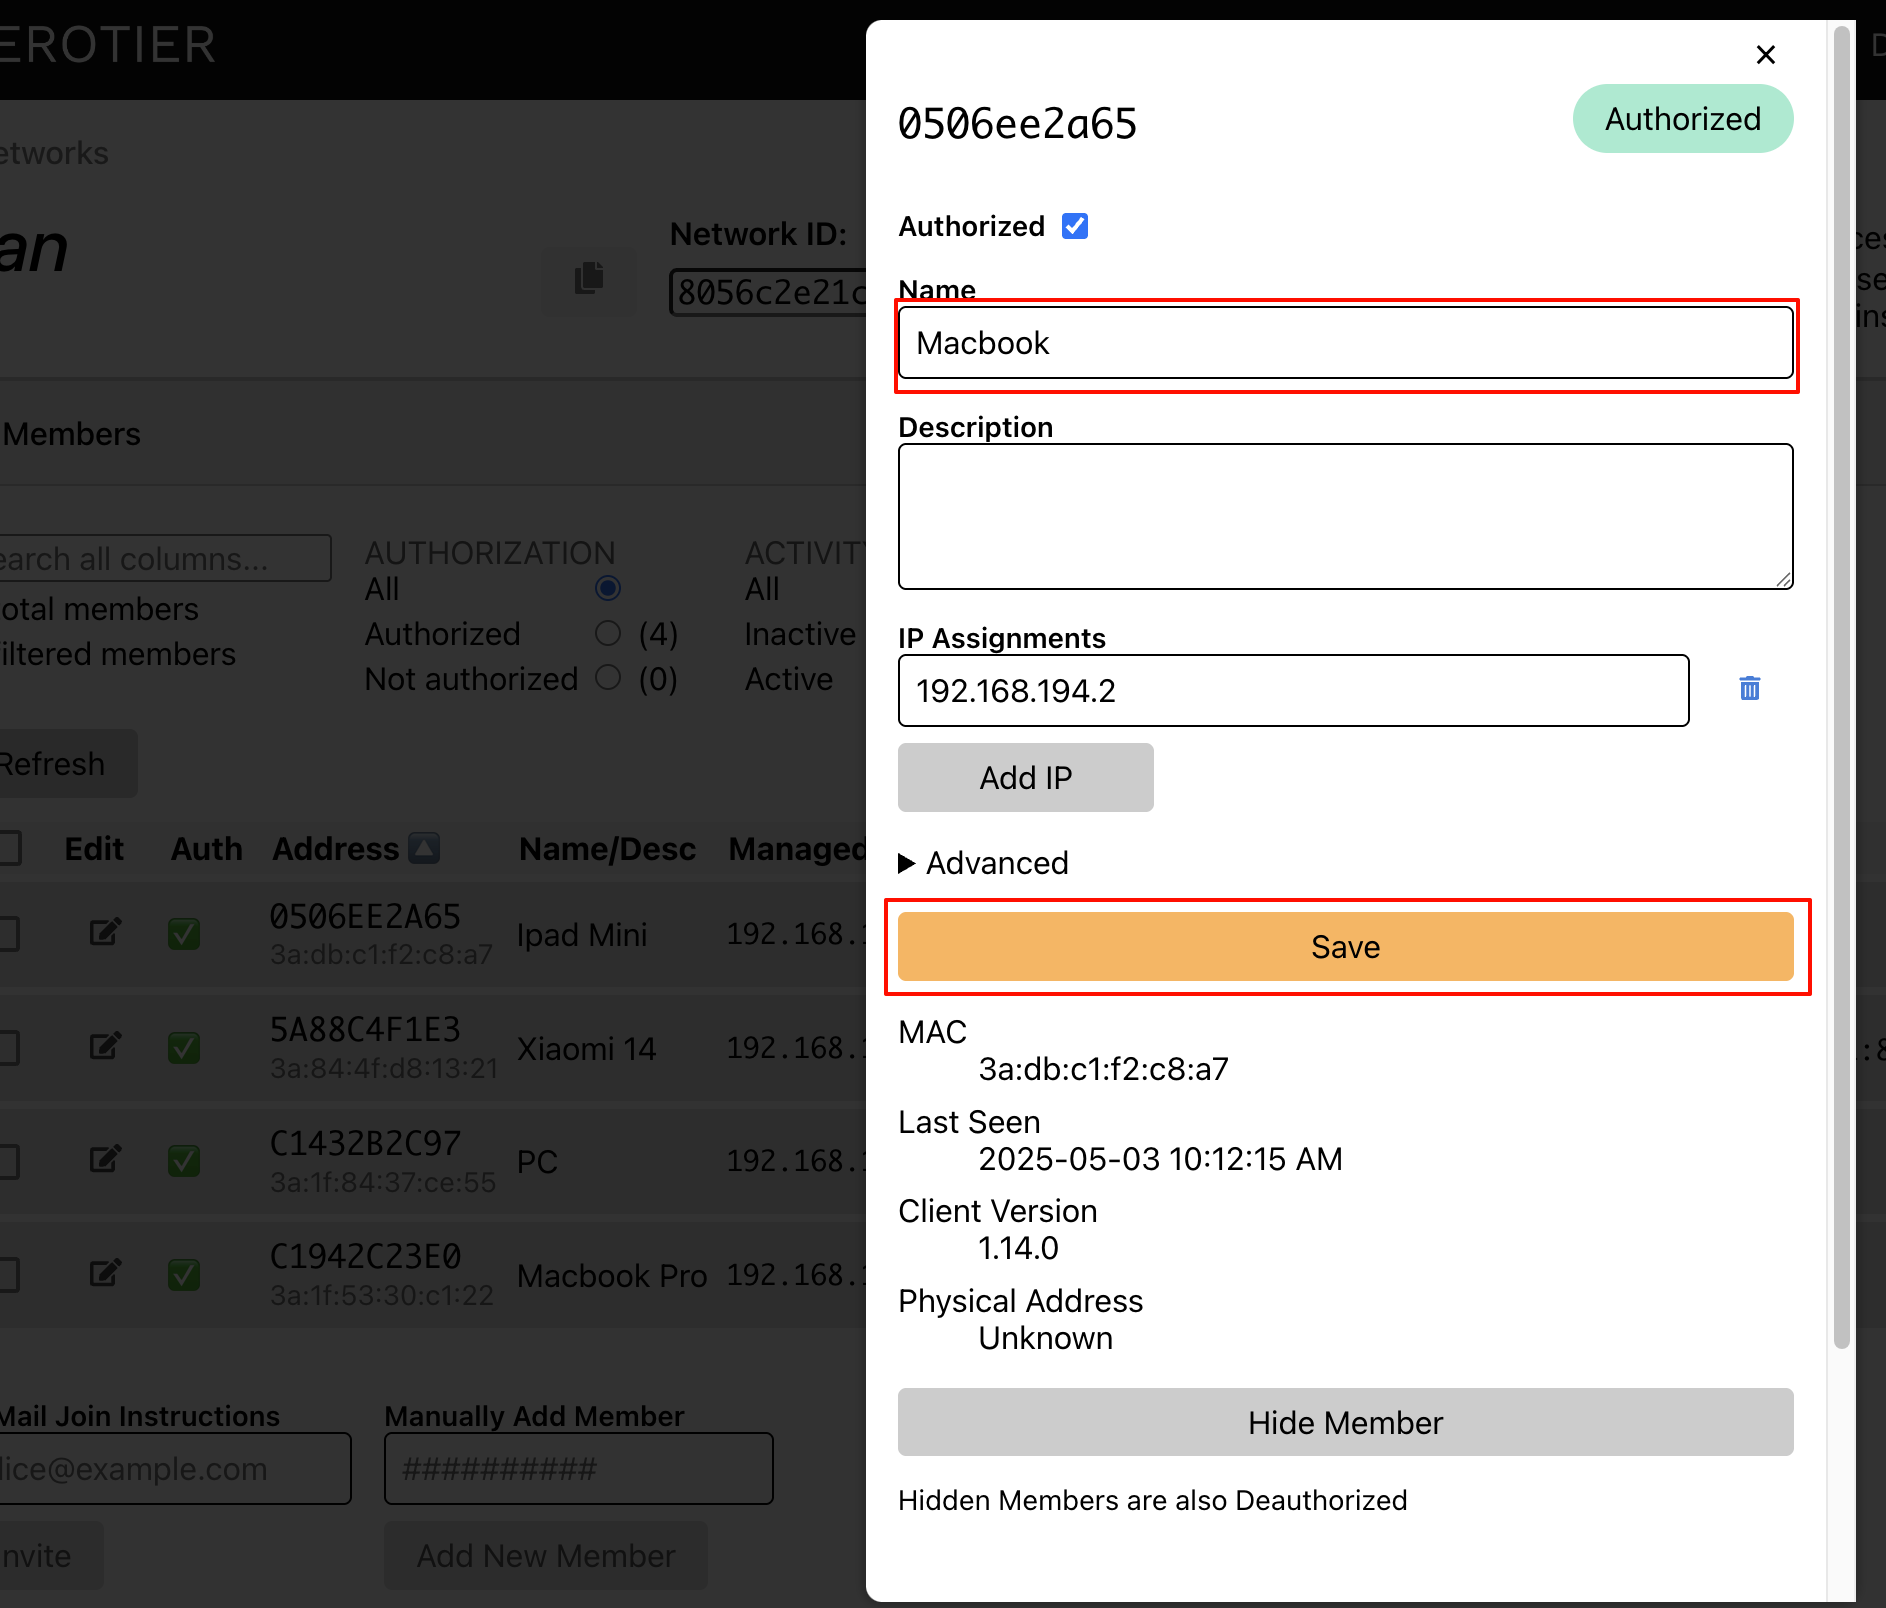Uncheck the Authorized checkbox in panel
The image size is (1886, 1608).
pyautogui.click(x=1075, y=227)
